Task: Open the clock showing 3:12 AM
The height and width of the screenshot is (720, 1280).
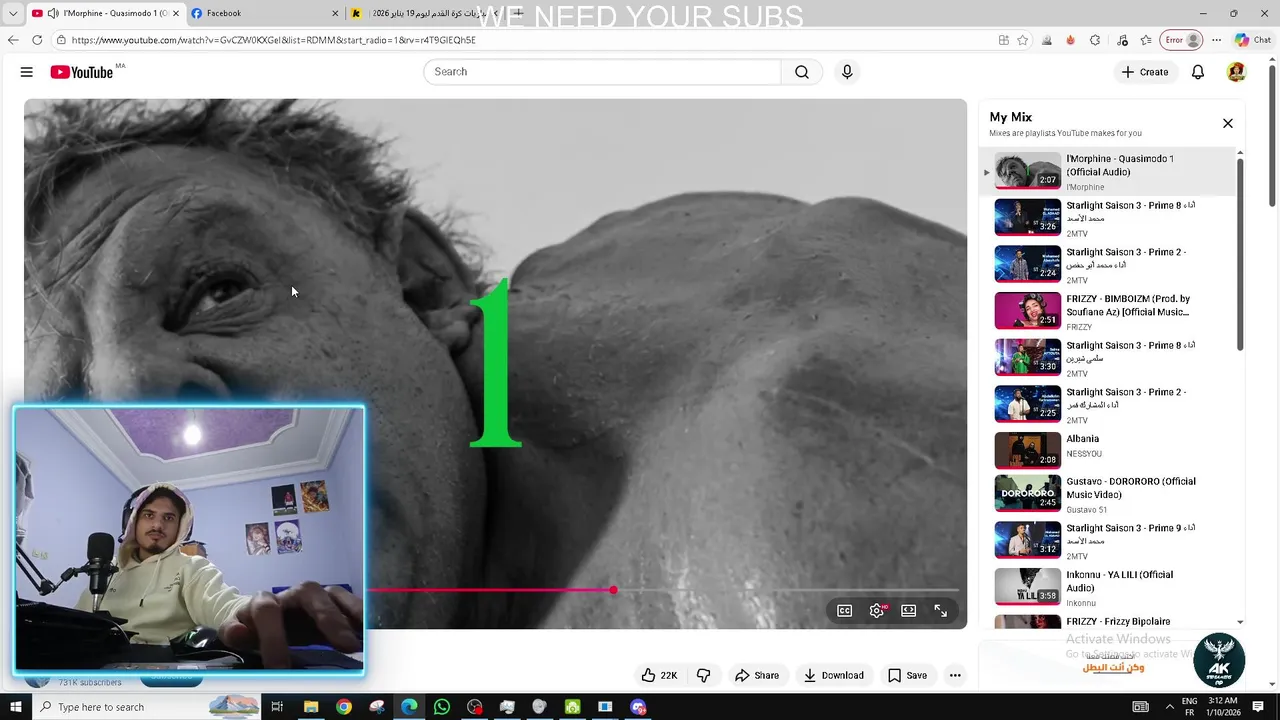Action: pos(1224,707)
